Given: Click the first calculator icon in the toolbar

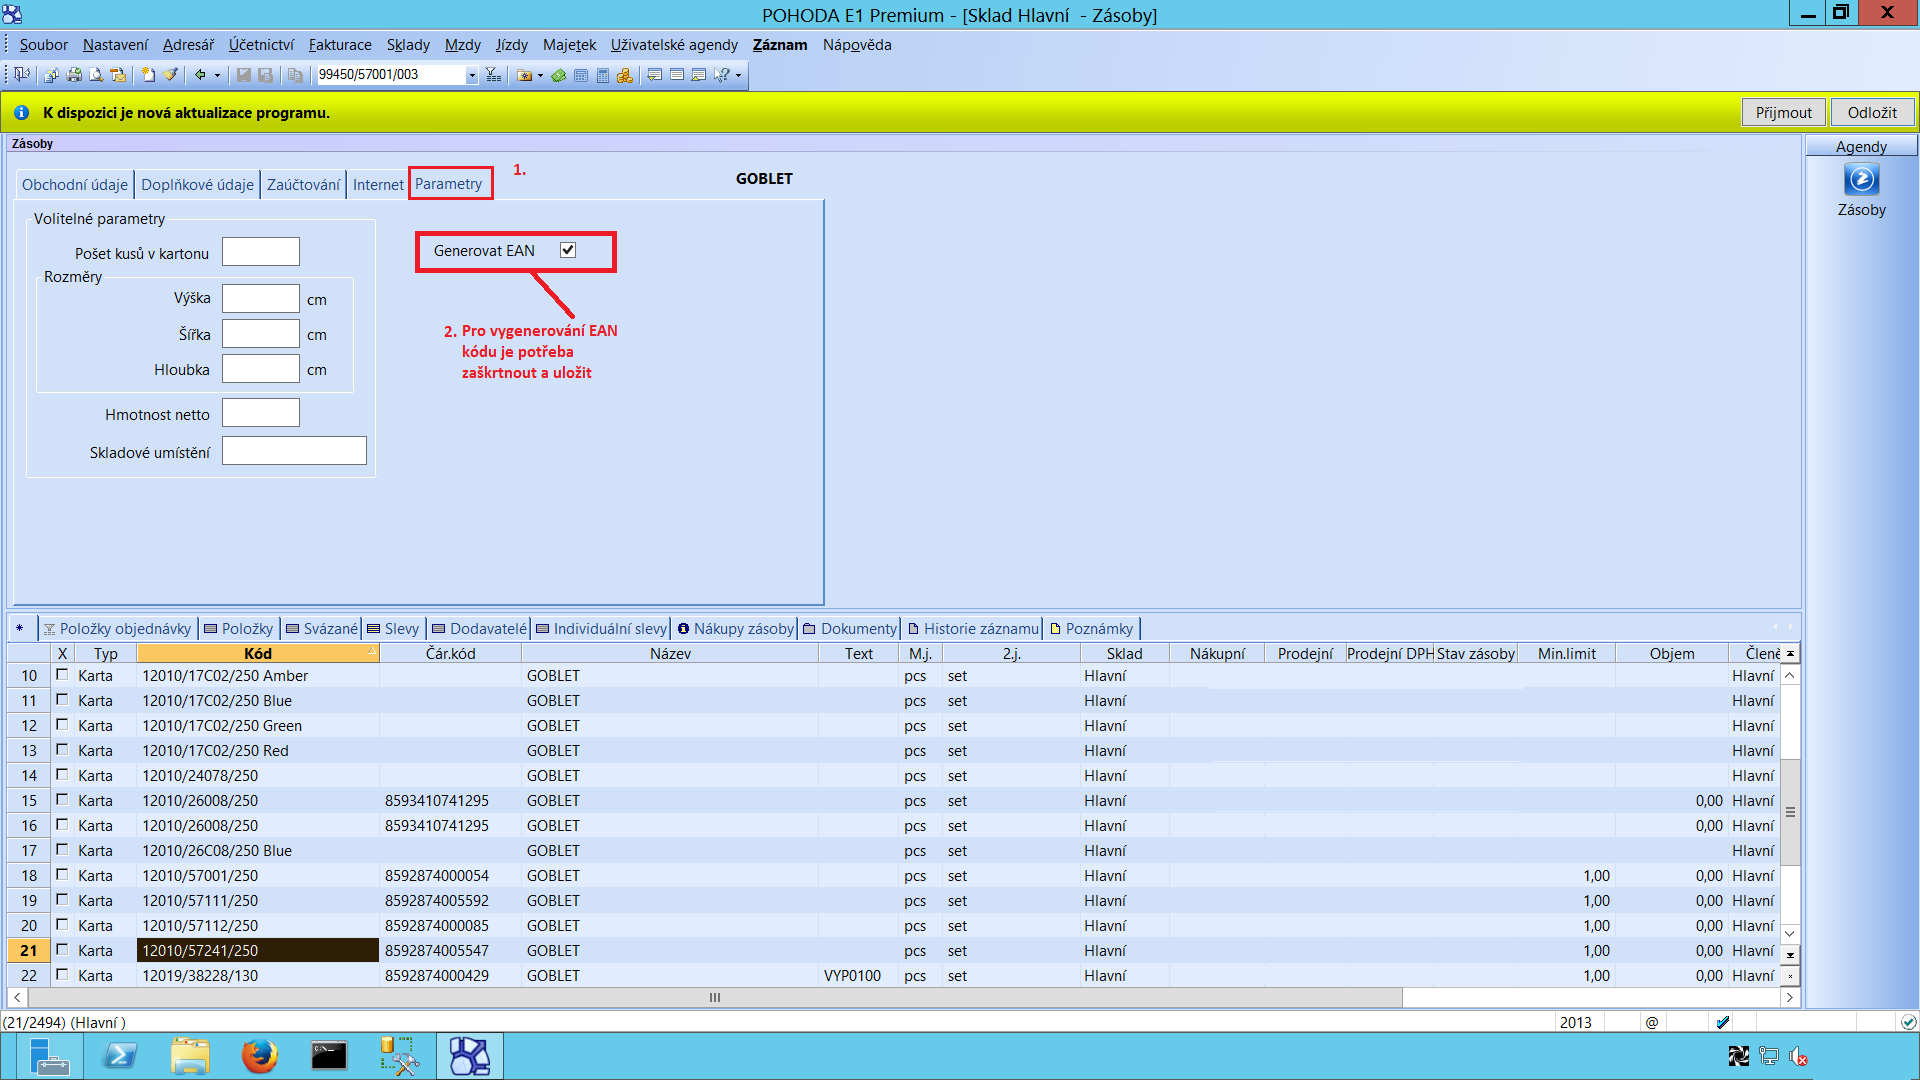Looking at the screenshot, I should tap(581, 75).
